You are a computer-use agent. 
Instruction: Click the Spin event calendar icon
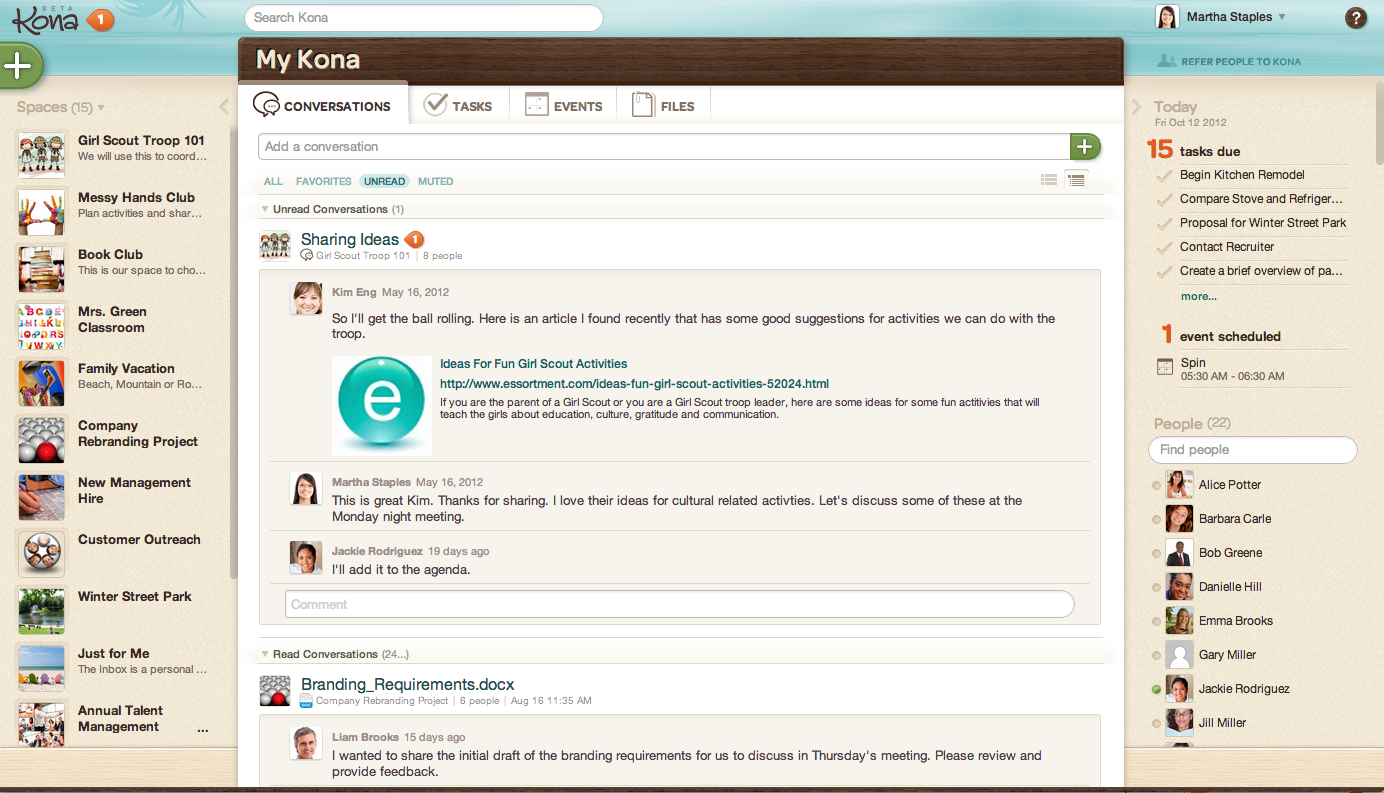click(1164, 367)
